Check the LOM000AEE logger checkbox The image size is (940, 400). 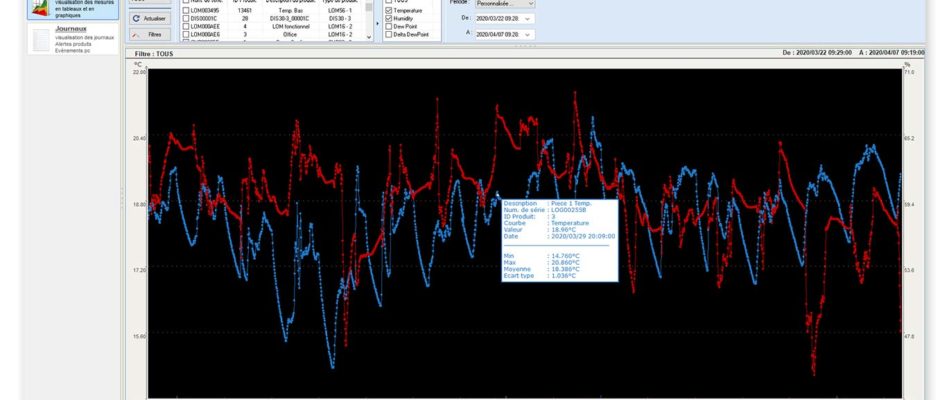point(185,26)
